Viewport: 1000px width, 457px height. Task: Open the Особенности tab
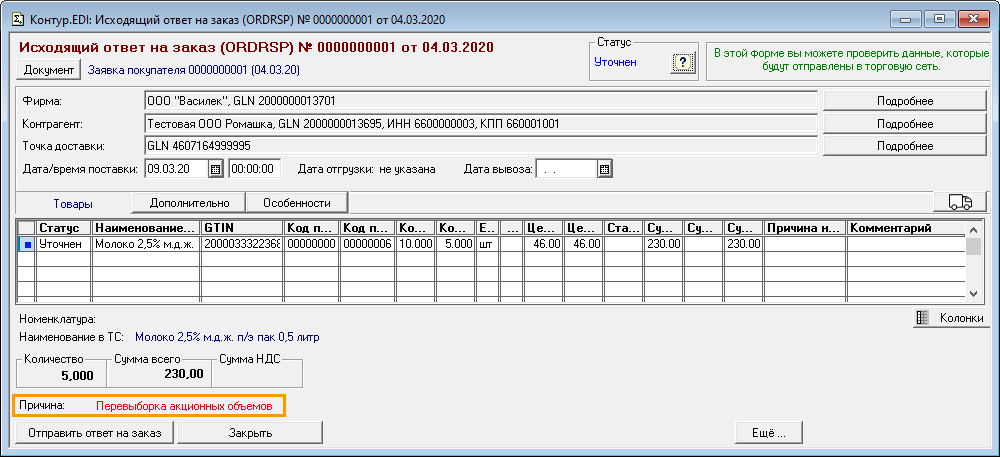click(x=296, y=202)
